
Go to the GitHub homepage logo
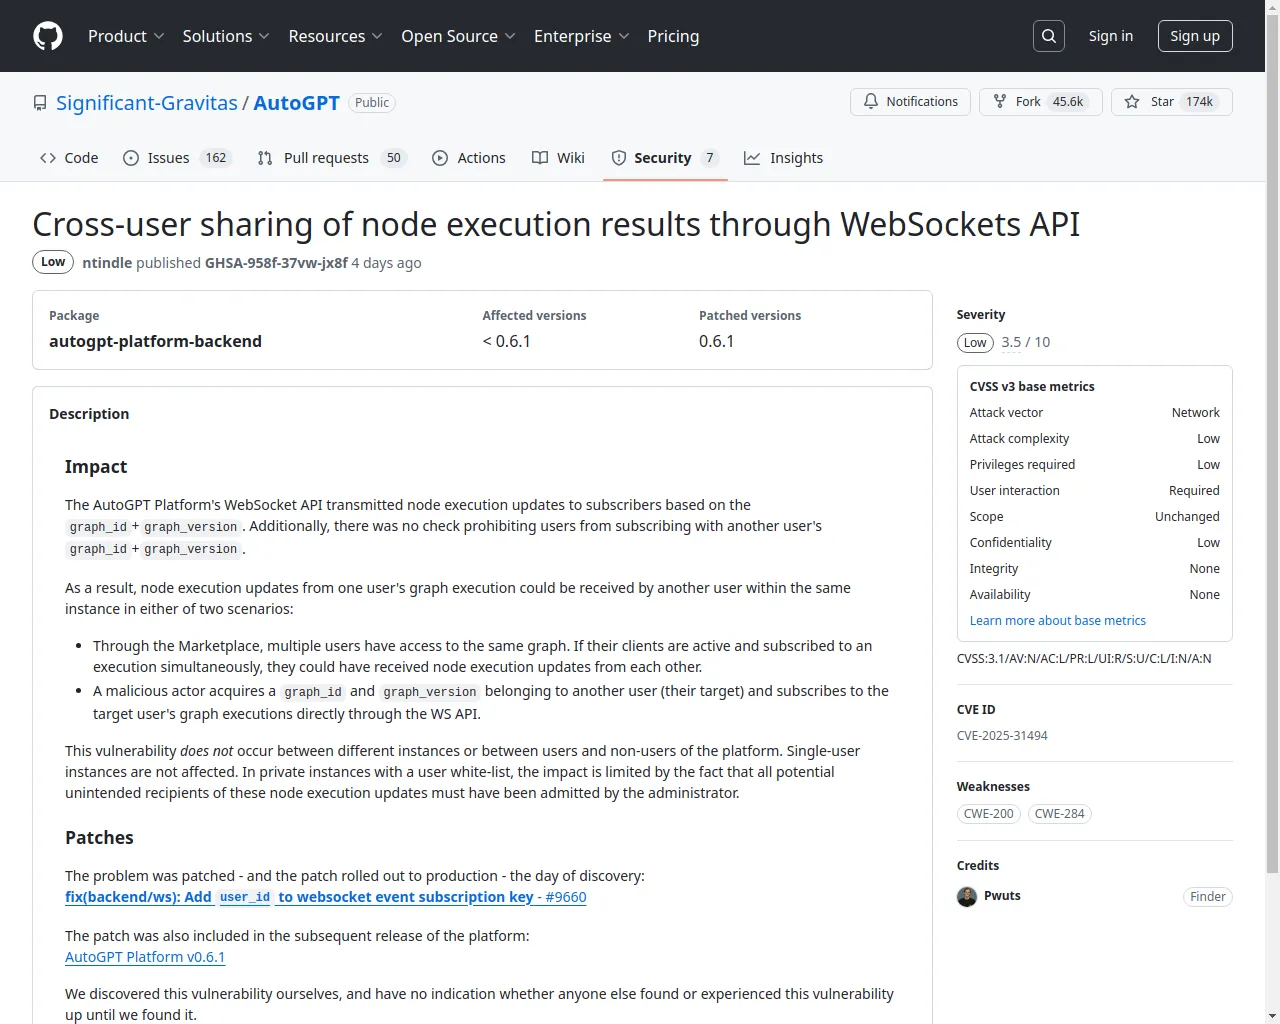48,36
